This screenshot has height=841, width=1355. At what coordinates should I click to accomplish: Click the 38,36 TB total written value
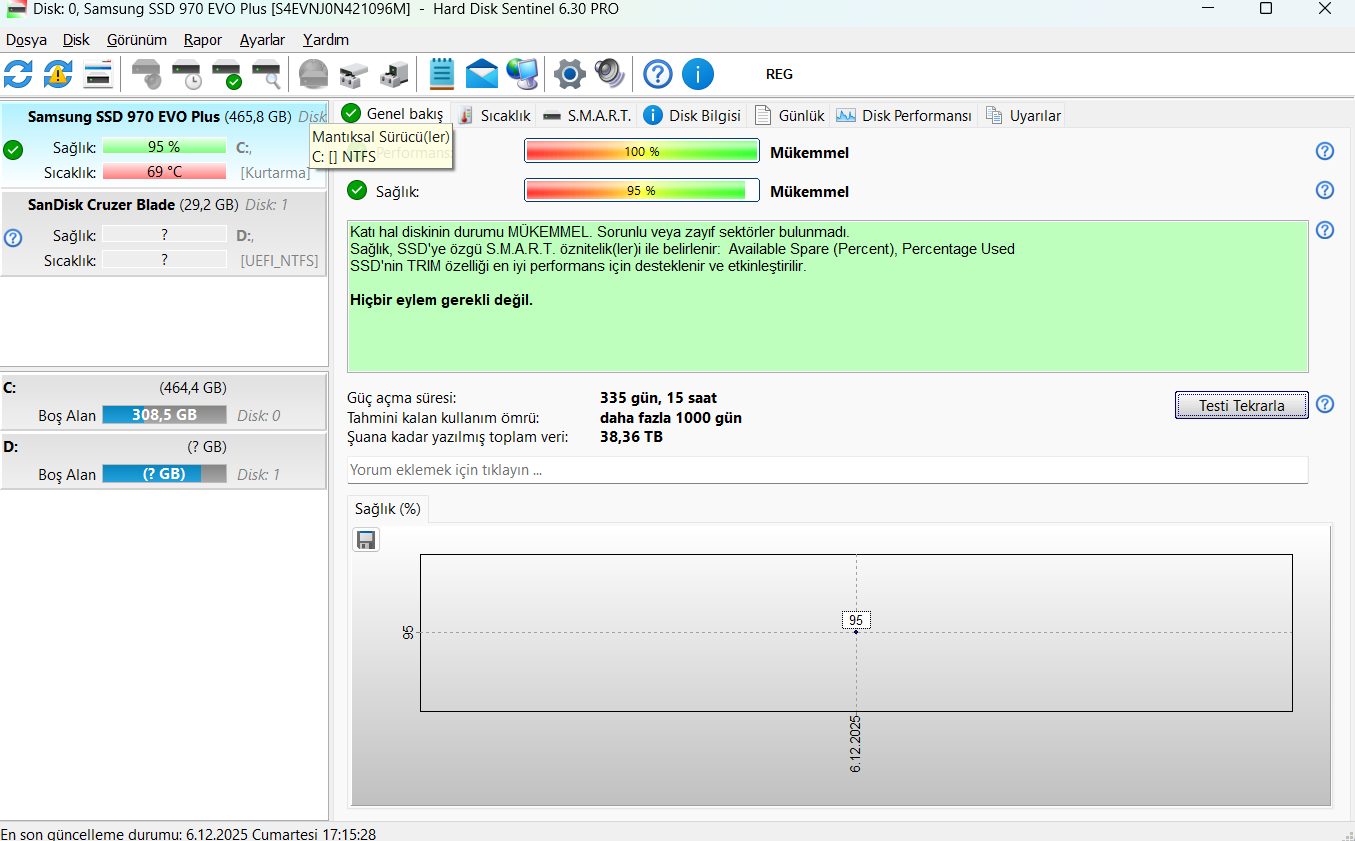[631, 437]
